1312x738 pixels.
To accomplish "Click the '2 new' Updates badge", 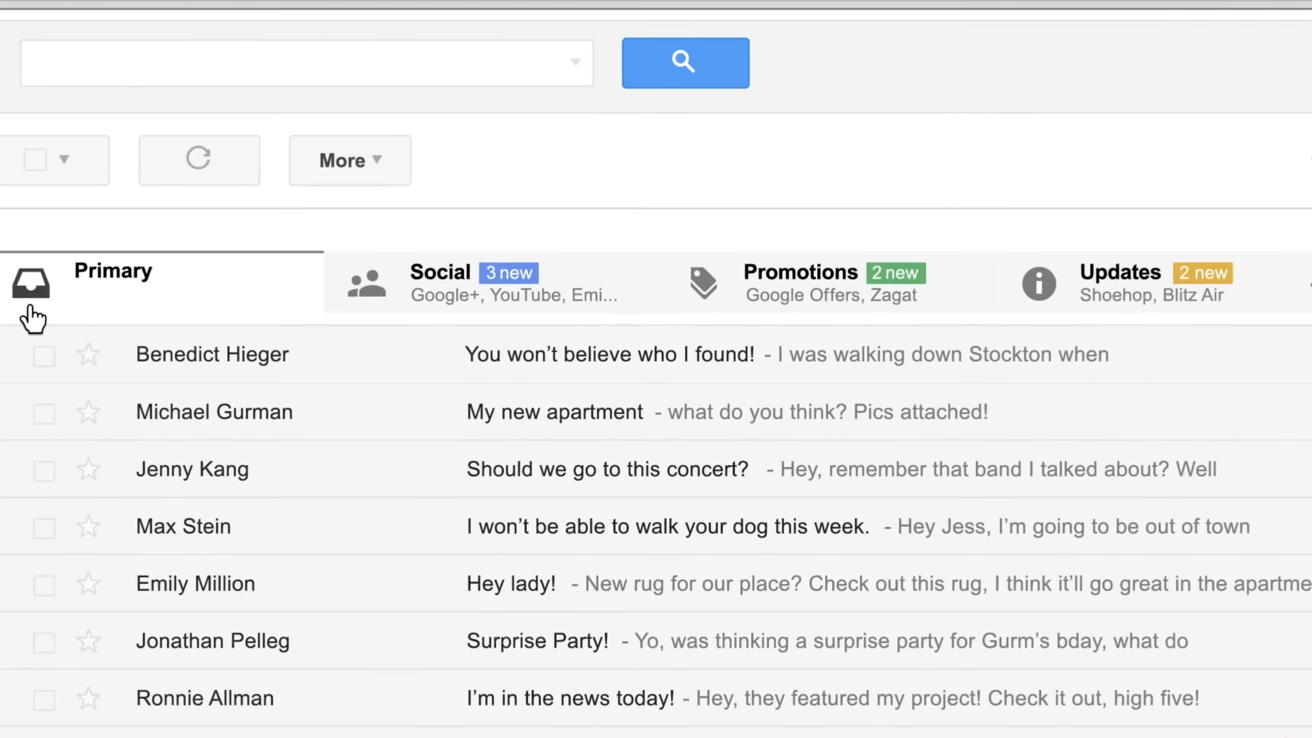I will (1203, 273).
